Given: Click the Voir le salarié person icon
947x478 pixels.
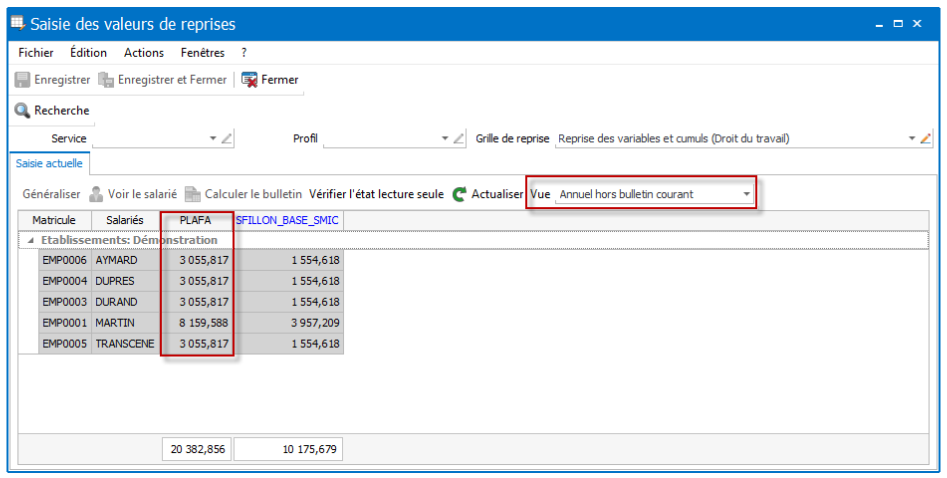Looking at the screenshot, I should coord(96,194).
